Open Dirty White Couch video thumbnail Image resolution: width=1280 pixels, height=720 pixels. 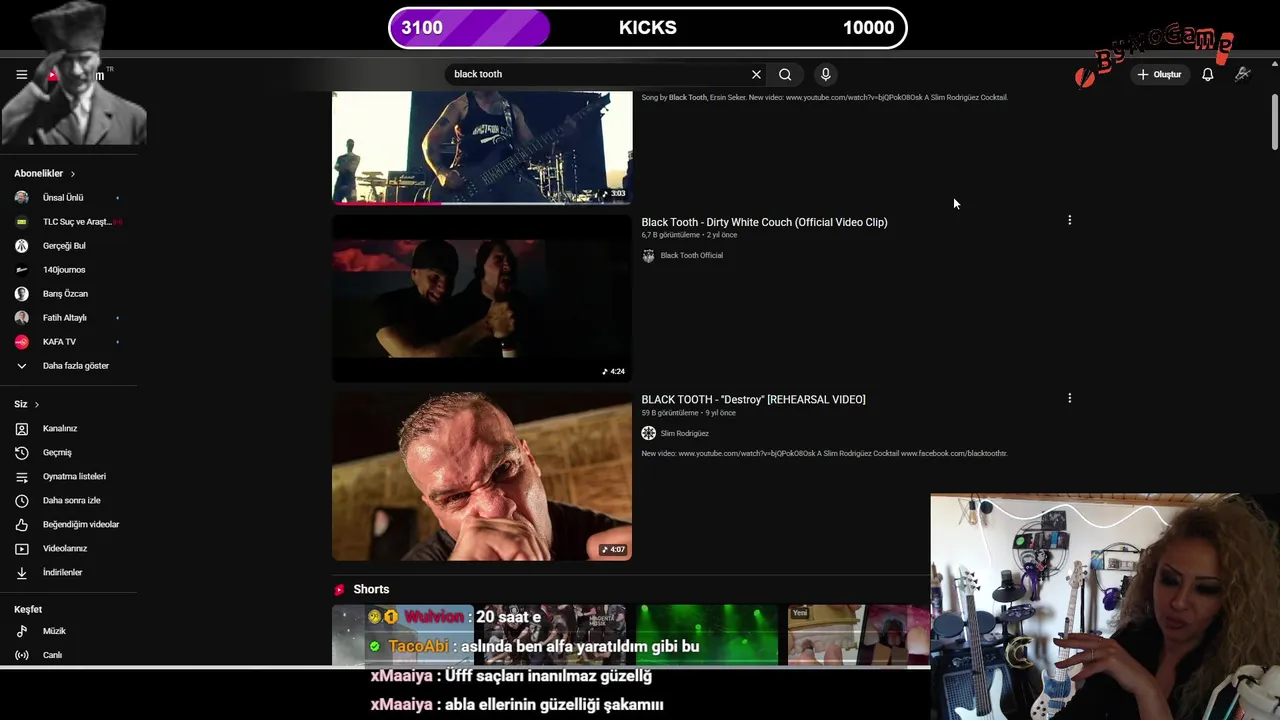click(x=482, y=298)
